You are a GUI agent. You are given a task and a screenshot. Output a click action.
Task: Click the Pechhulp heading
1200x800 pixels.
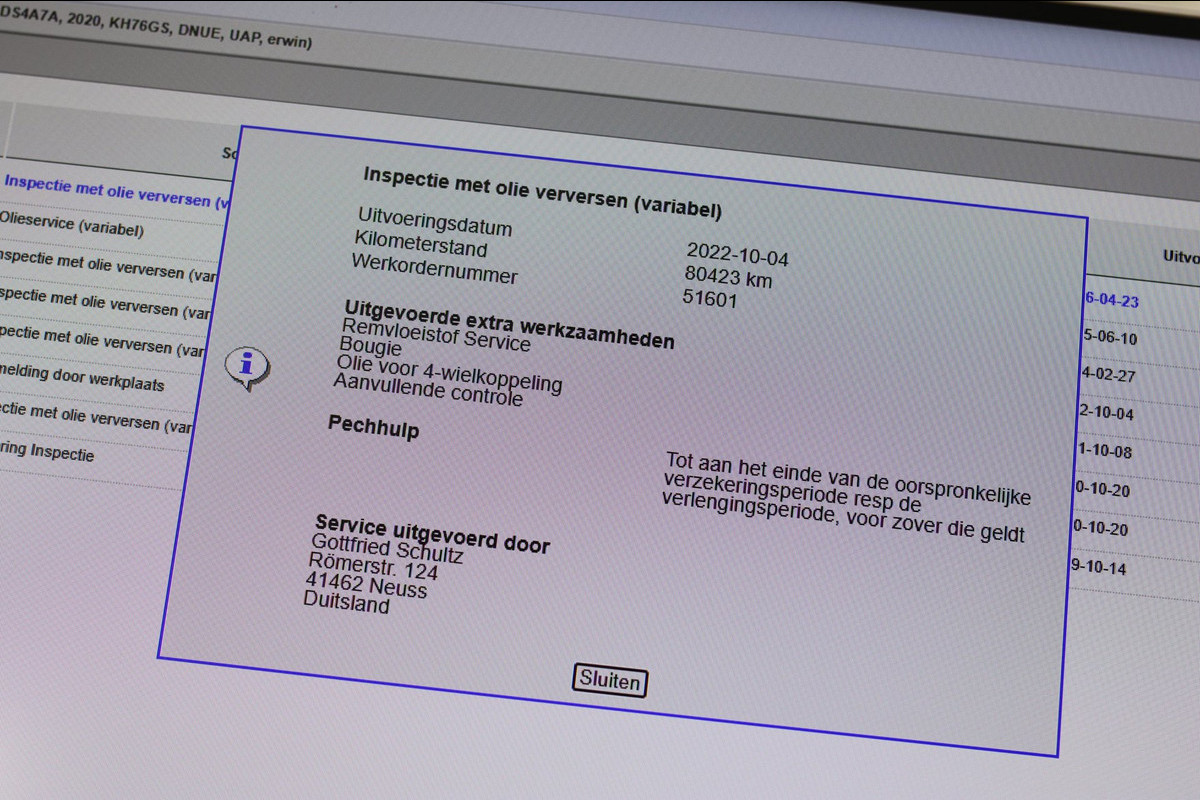point(373,429)
